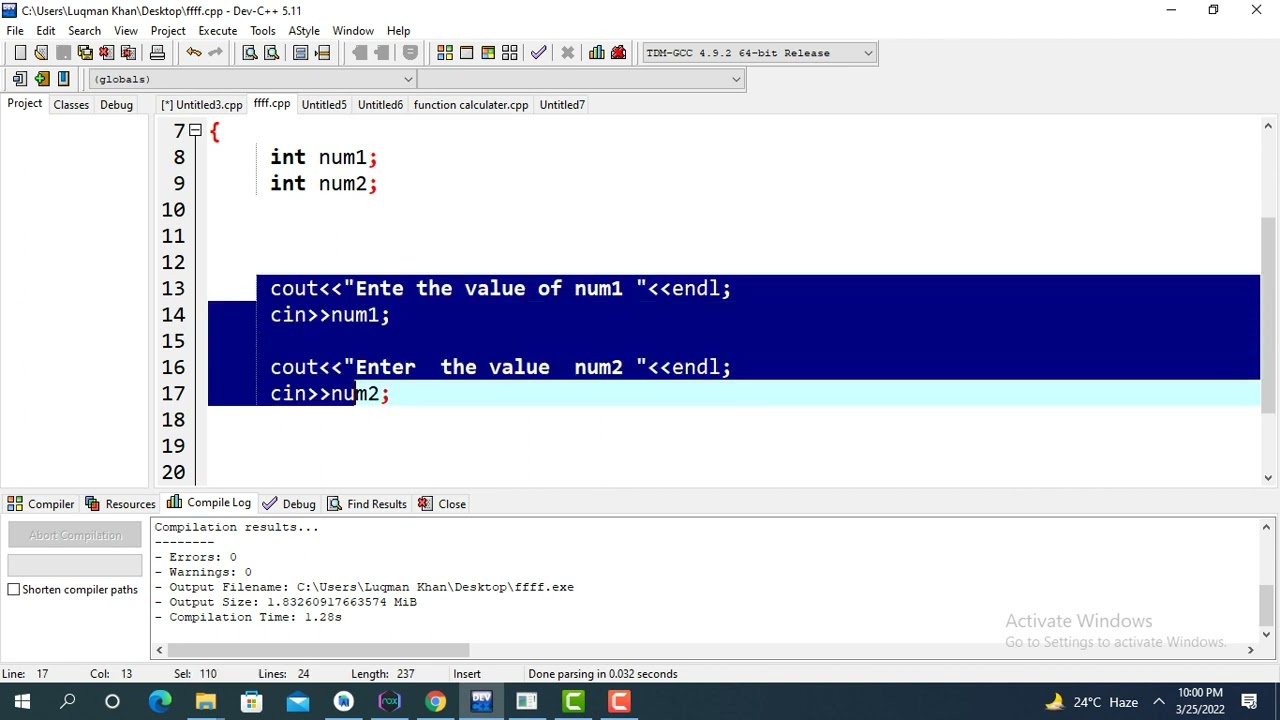
Task: Click the Open file toolbar icon
Action: (41, 53)
